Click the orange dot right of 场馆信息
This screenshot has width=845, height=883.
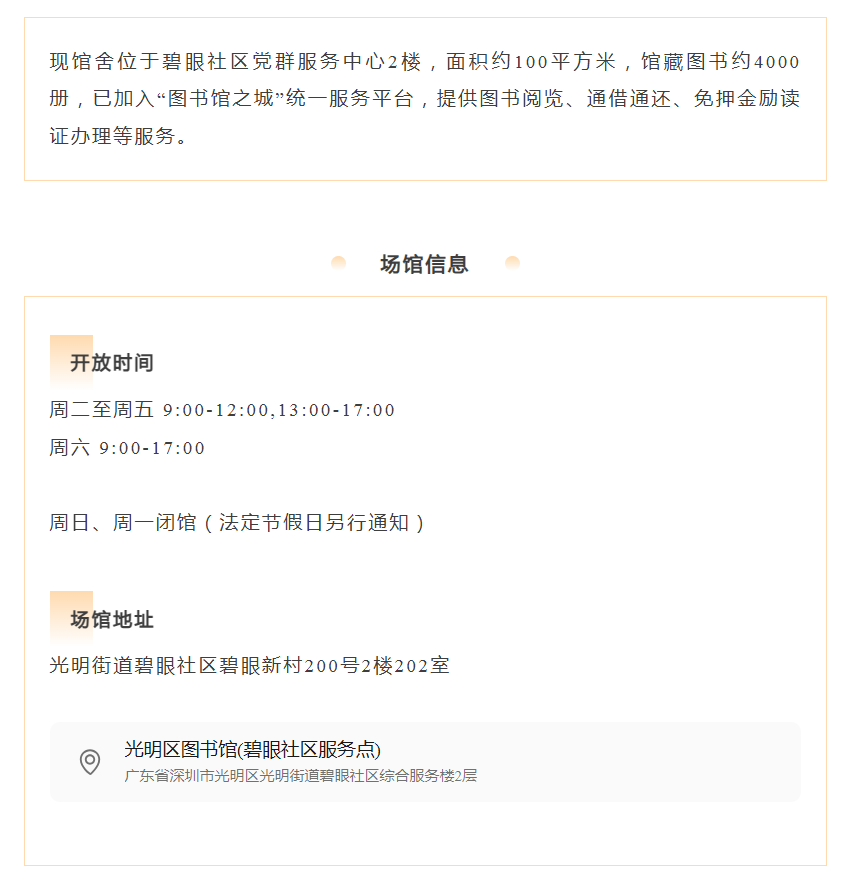click(x=512, y=263)
